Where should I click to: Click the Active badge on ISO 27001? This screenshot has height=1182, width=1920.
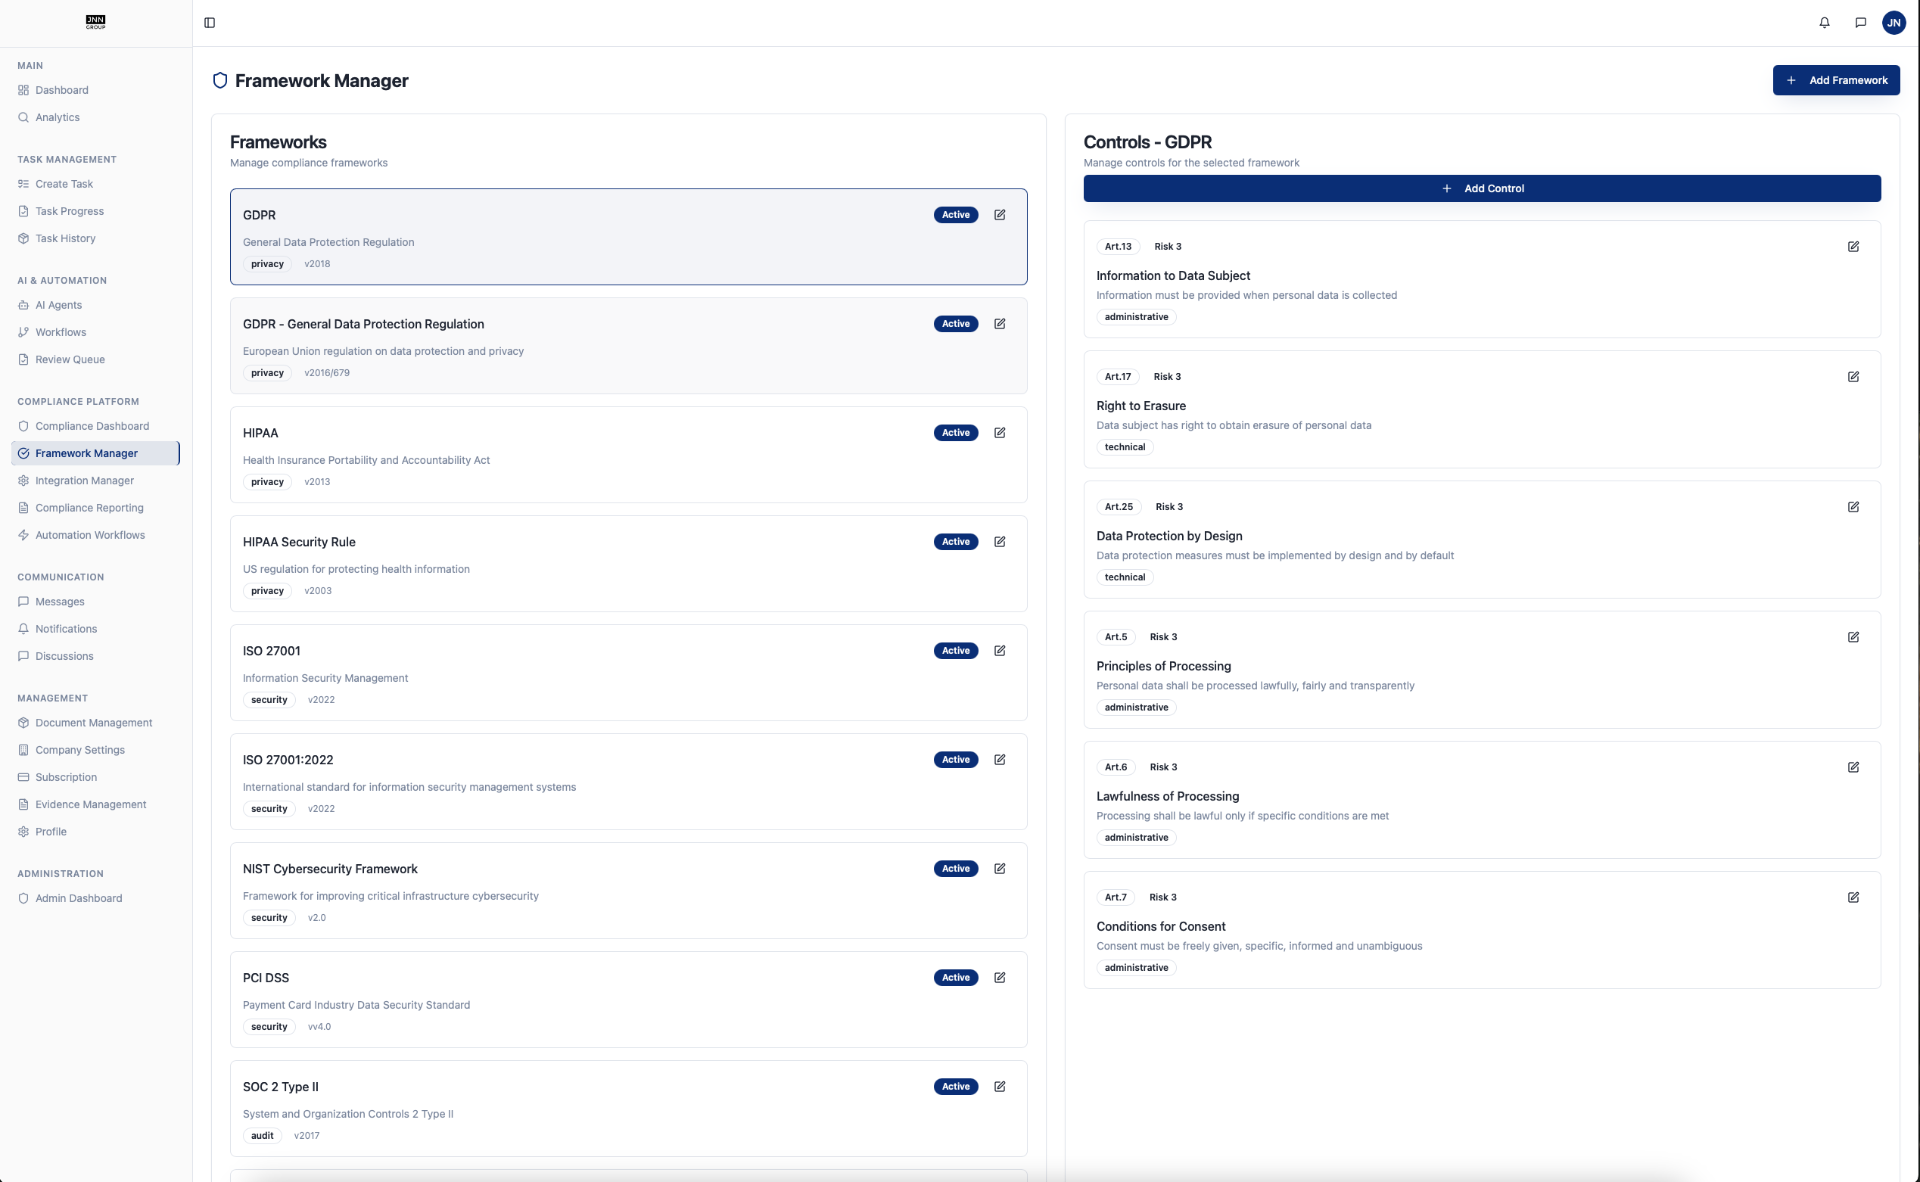pyautogui.click(x=955, y=651)
